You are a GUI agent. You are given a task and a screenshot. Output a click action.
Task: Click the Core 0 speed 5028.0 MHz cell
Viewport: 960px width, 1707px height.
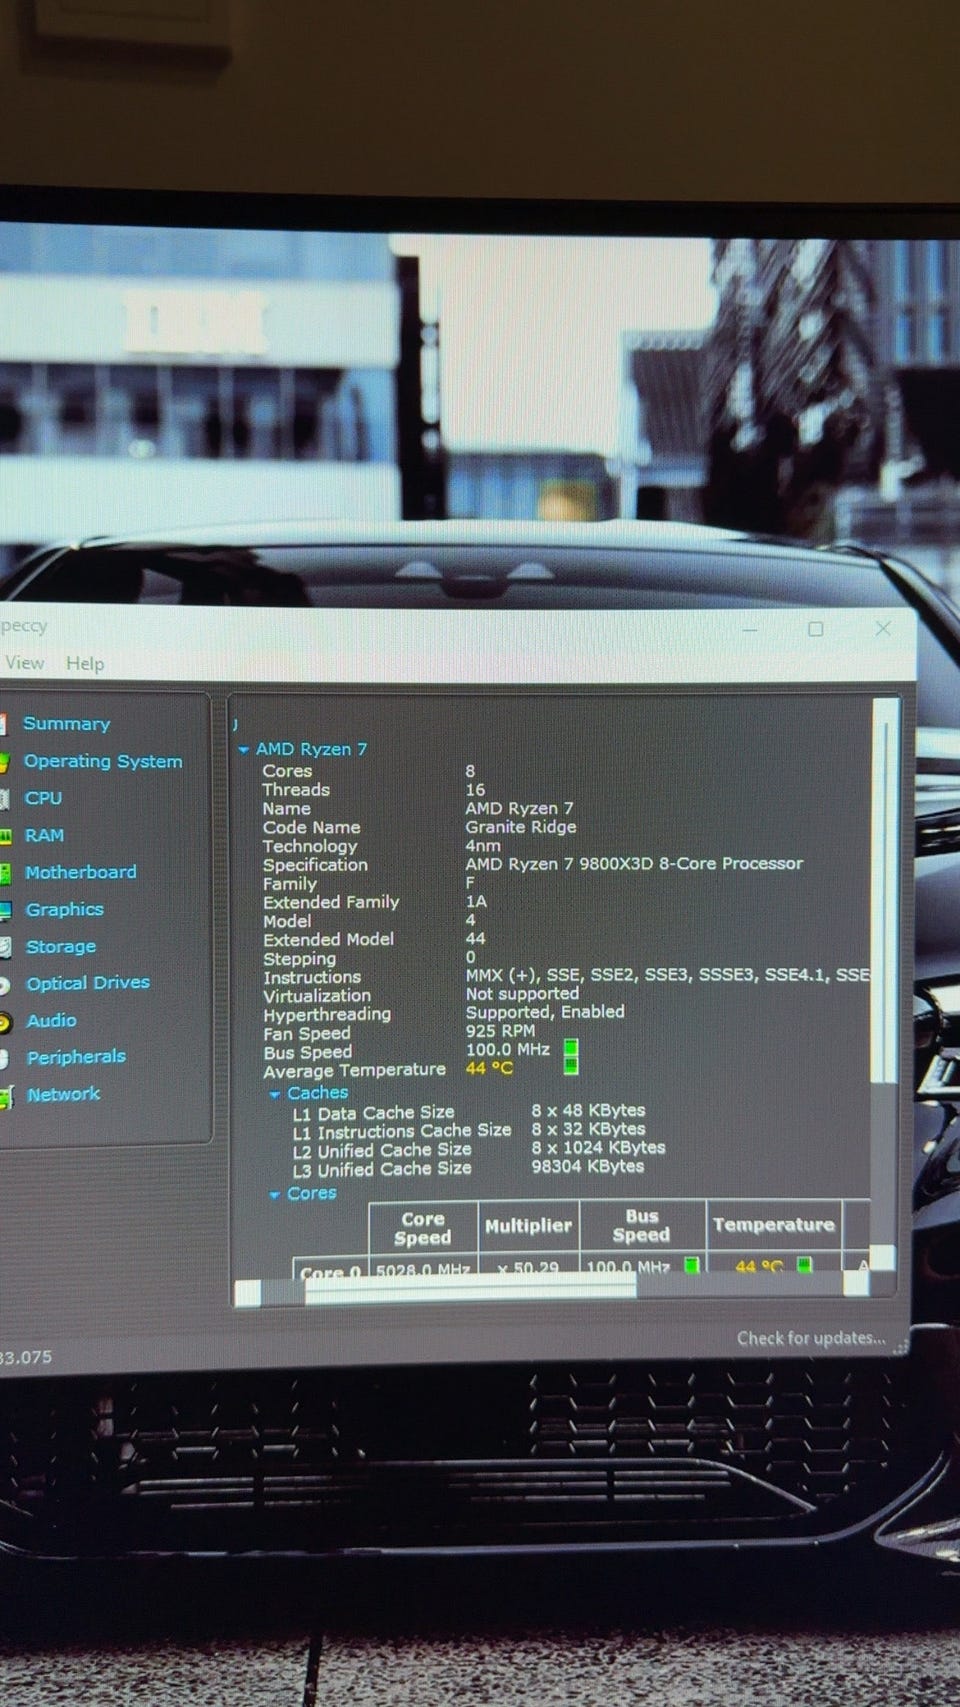click(x=423, y=1268)
